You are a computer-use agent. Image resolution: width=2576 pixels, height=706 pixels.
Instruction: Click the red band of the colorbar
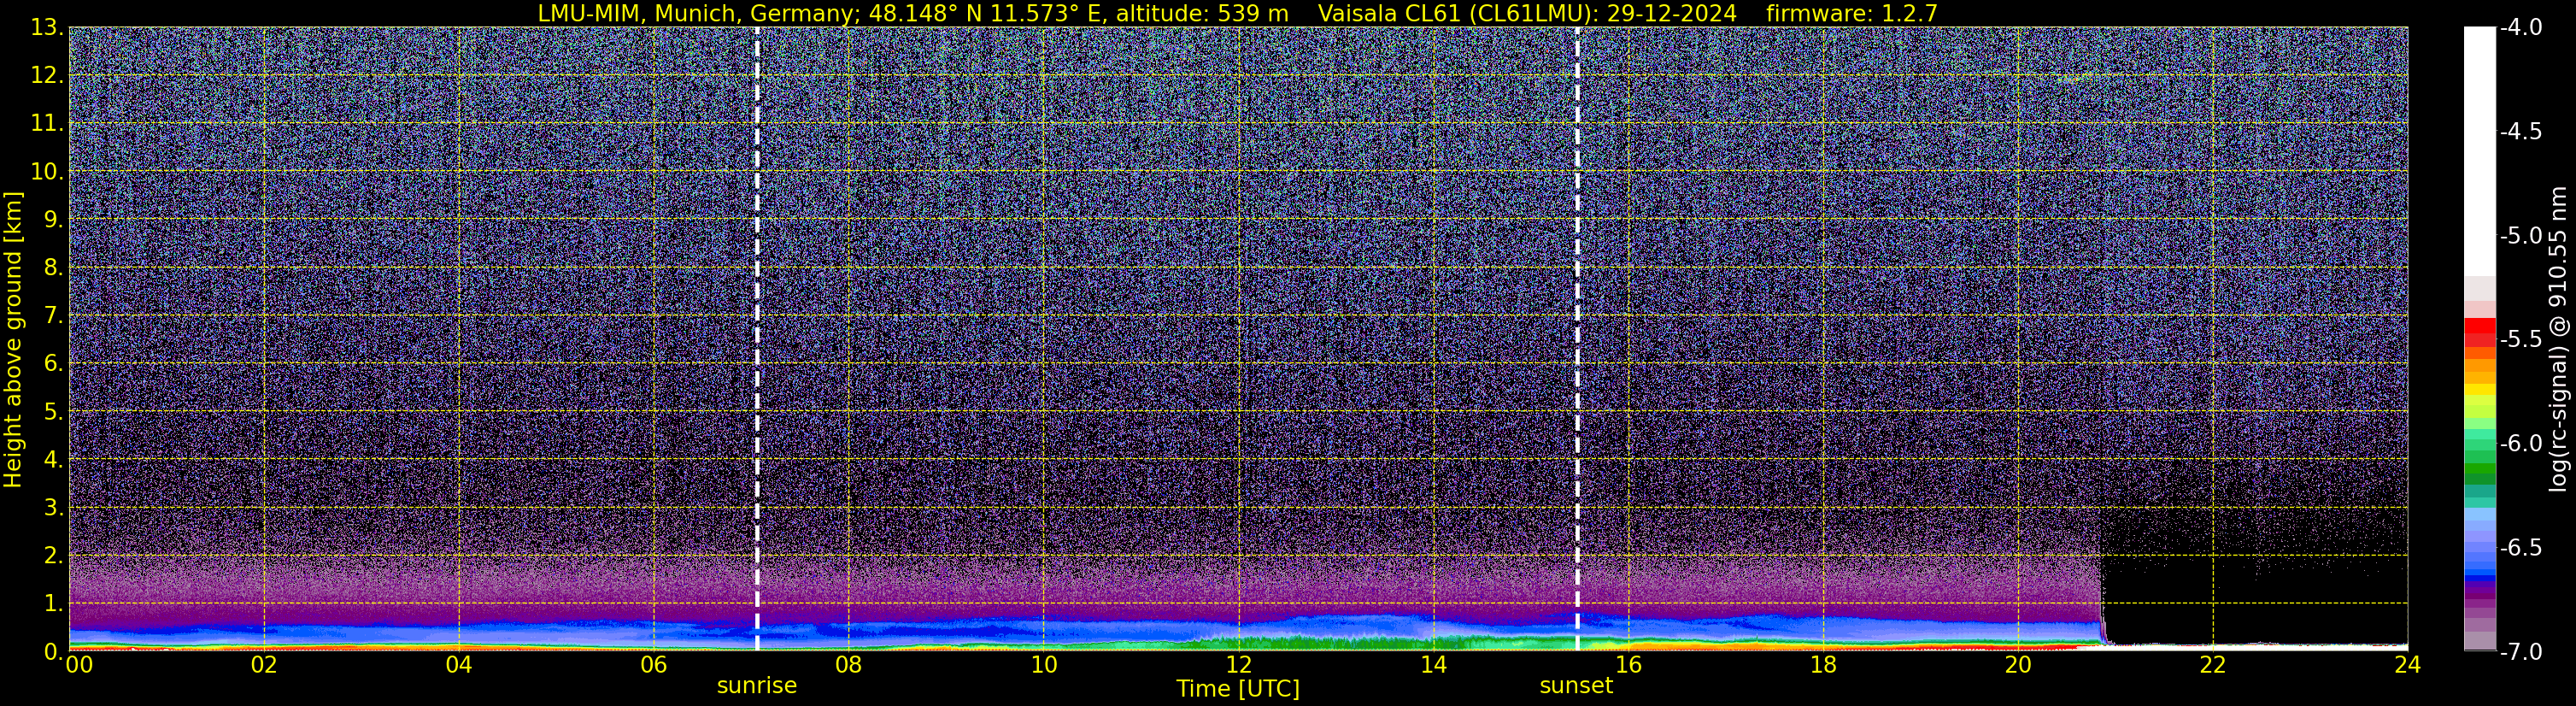pyautogui.click(x=2480, y=332)
